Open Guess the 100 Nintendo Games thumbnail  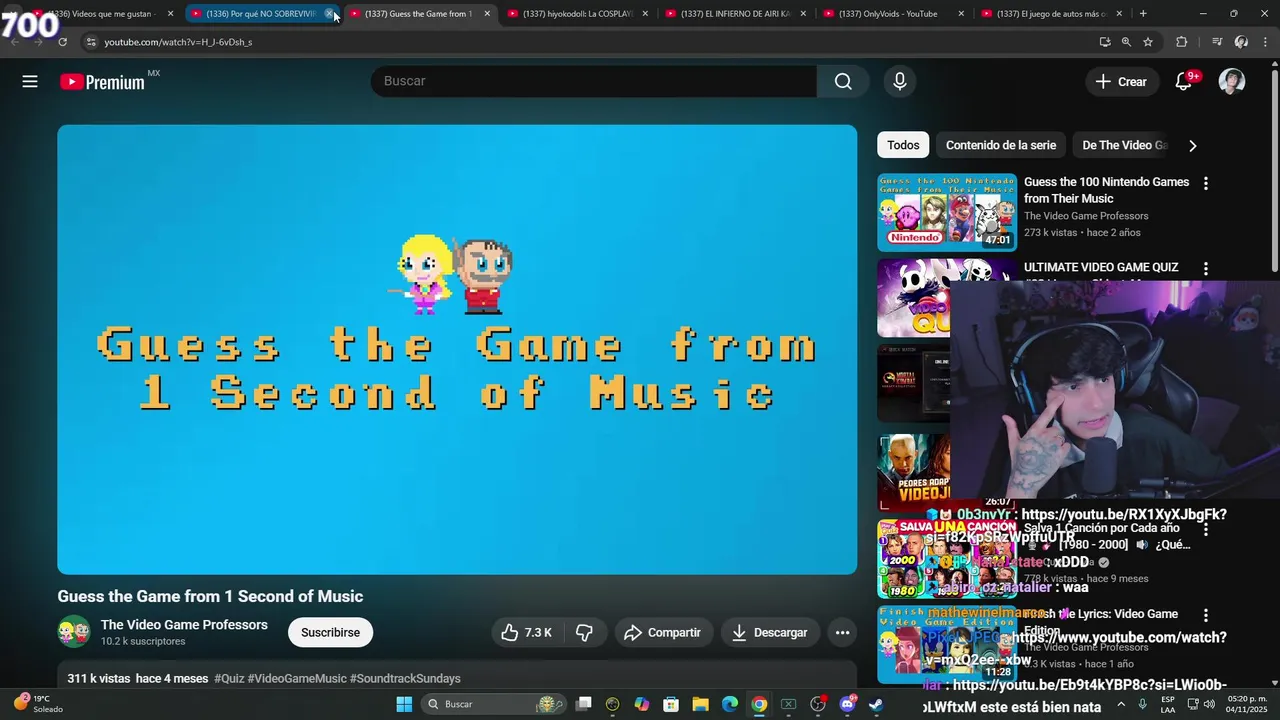pos(947,212)
